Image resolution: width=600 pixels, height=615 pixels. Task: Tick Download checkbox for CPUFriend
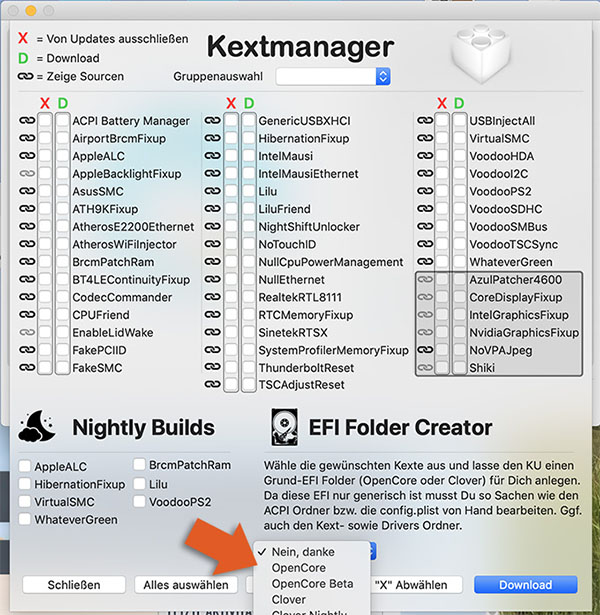tap(63, 315)
